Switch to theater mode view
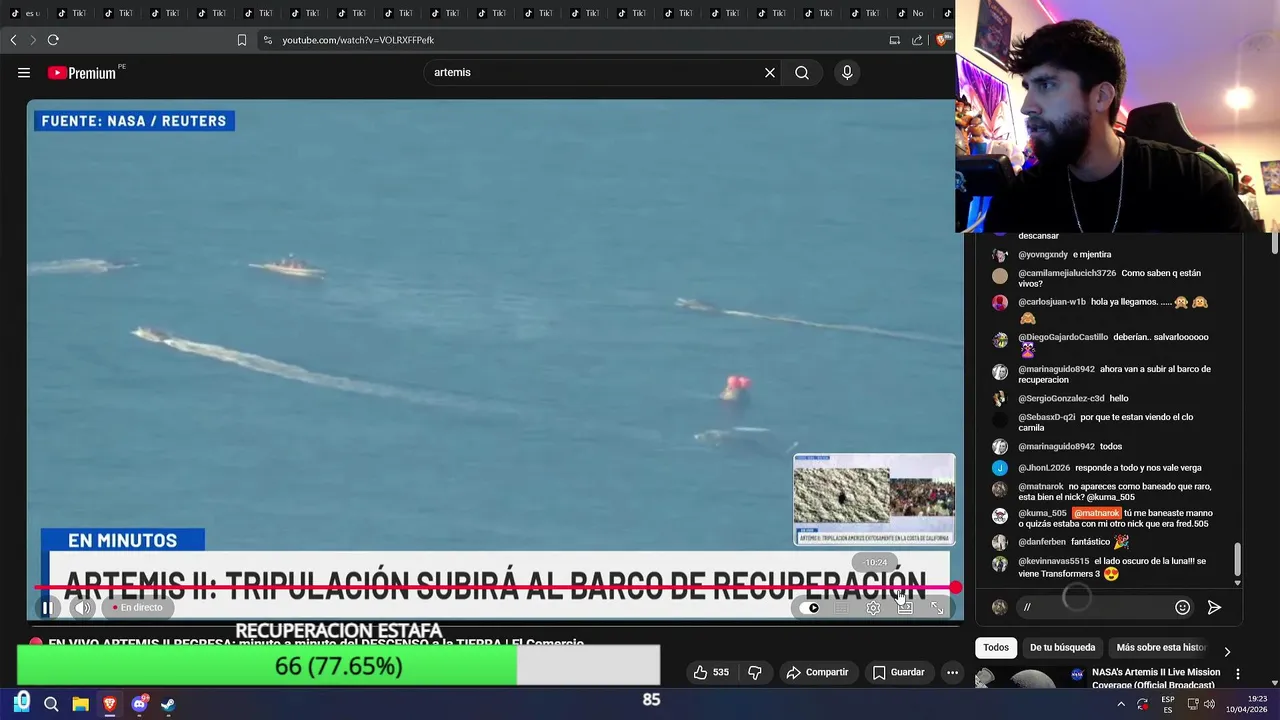This screenshot has height=720, width=1280. tap(905, 607)
